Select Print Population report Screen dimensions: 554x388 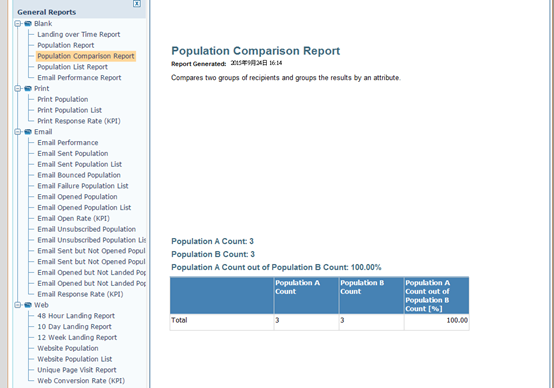click(x=63, y=100)
